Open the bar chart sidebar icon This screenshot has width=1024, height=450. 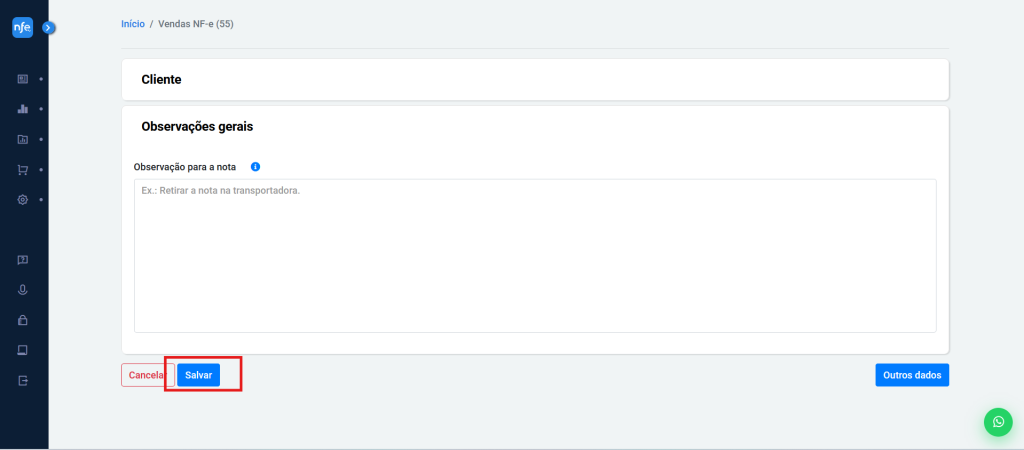22,108
